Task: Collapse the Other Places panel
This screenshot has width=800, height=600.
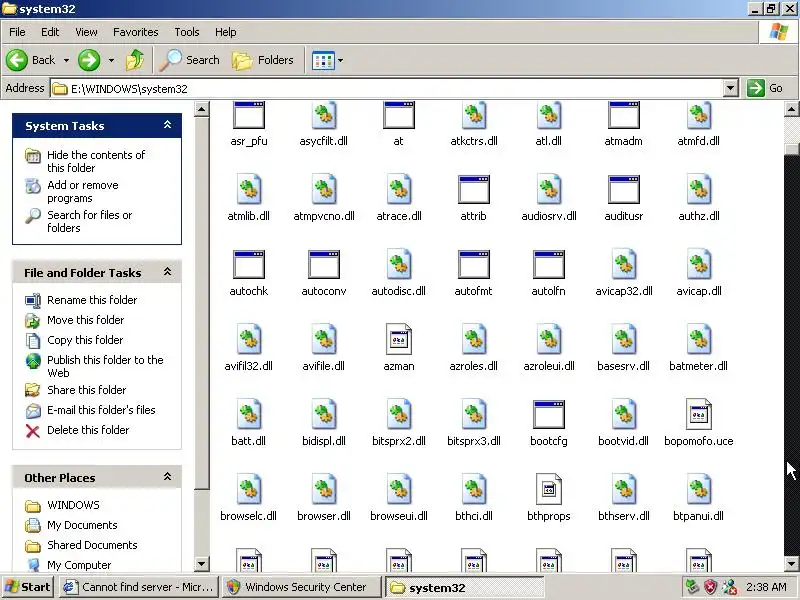Action: tap(167, 477)
